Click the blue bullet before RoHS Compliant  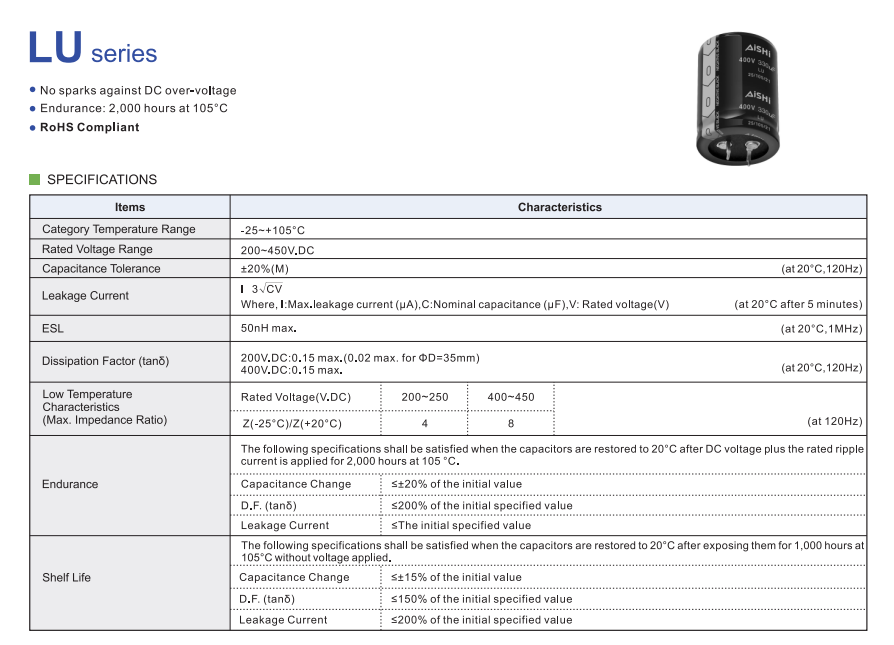[33, 127]
